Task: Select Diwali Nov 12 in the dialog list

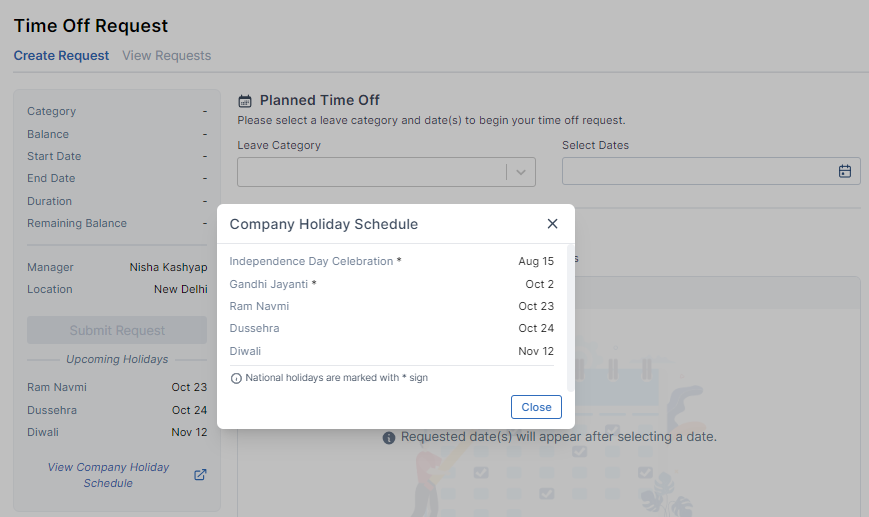Action: [391, 351]
